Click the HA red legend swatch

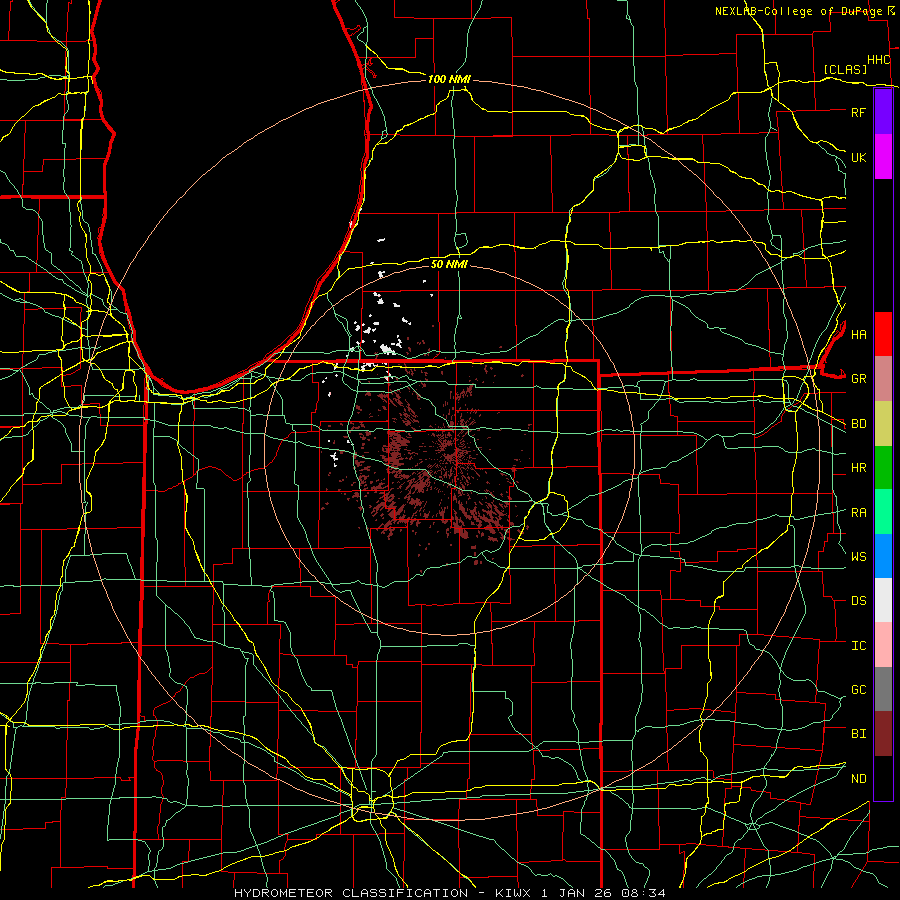(x=883, y=334)
